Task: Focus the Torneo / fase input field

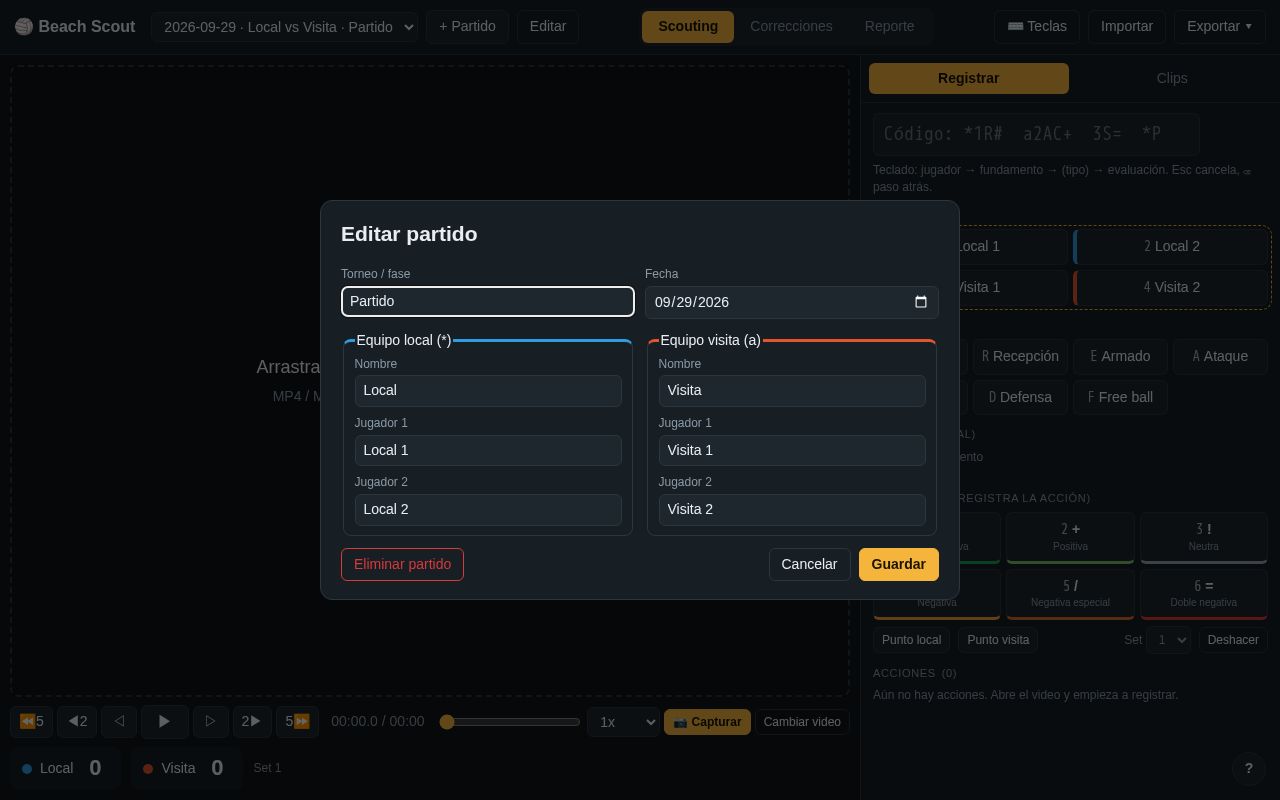Action: pos(488,302)
